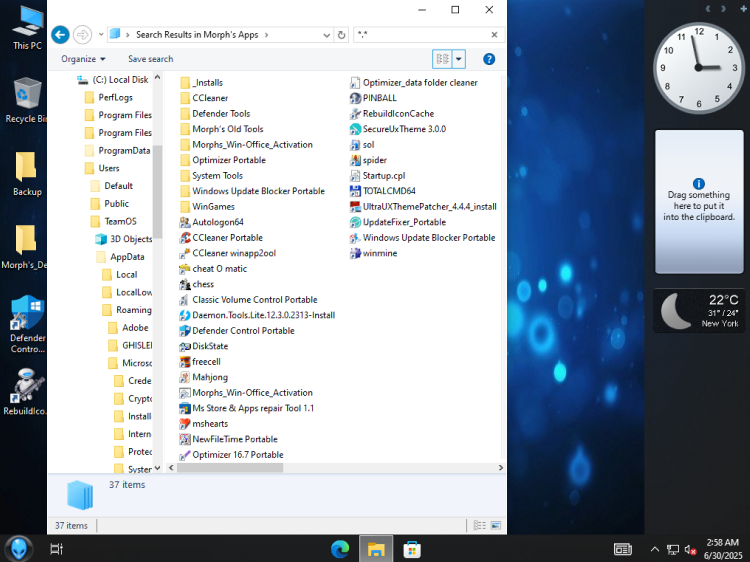Viewport: 750px width, 562px height.
Task: Open Ms Store & Apps repair Tool 1.1
Action: coord(247,408)
